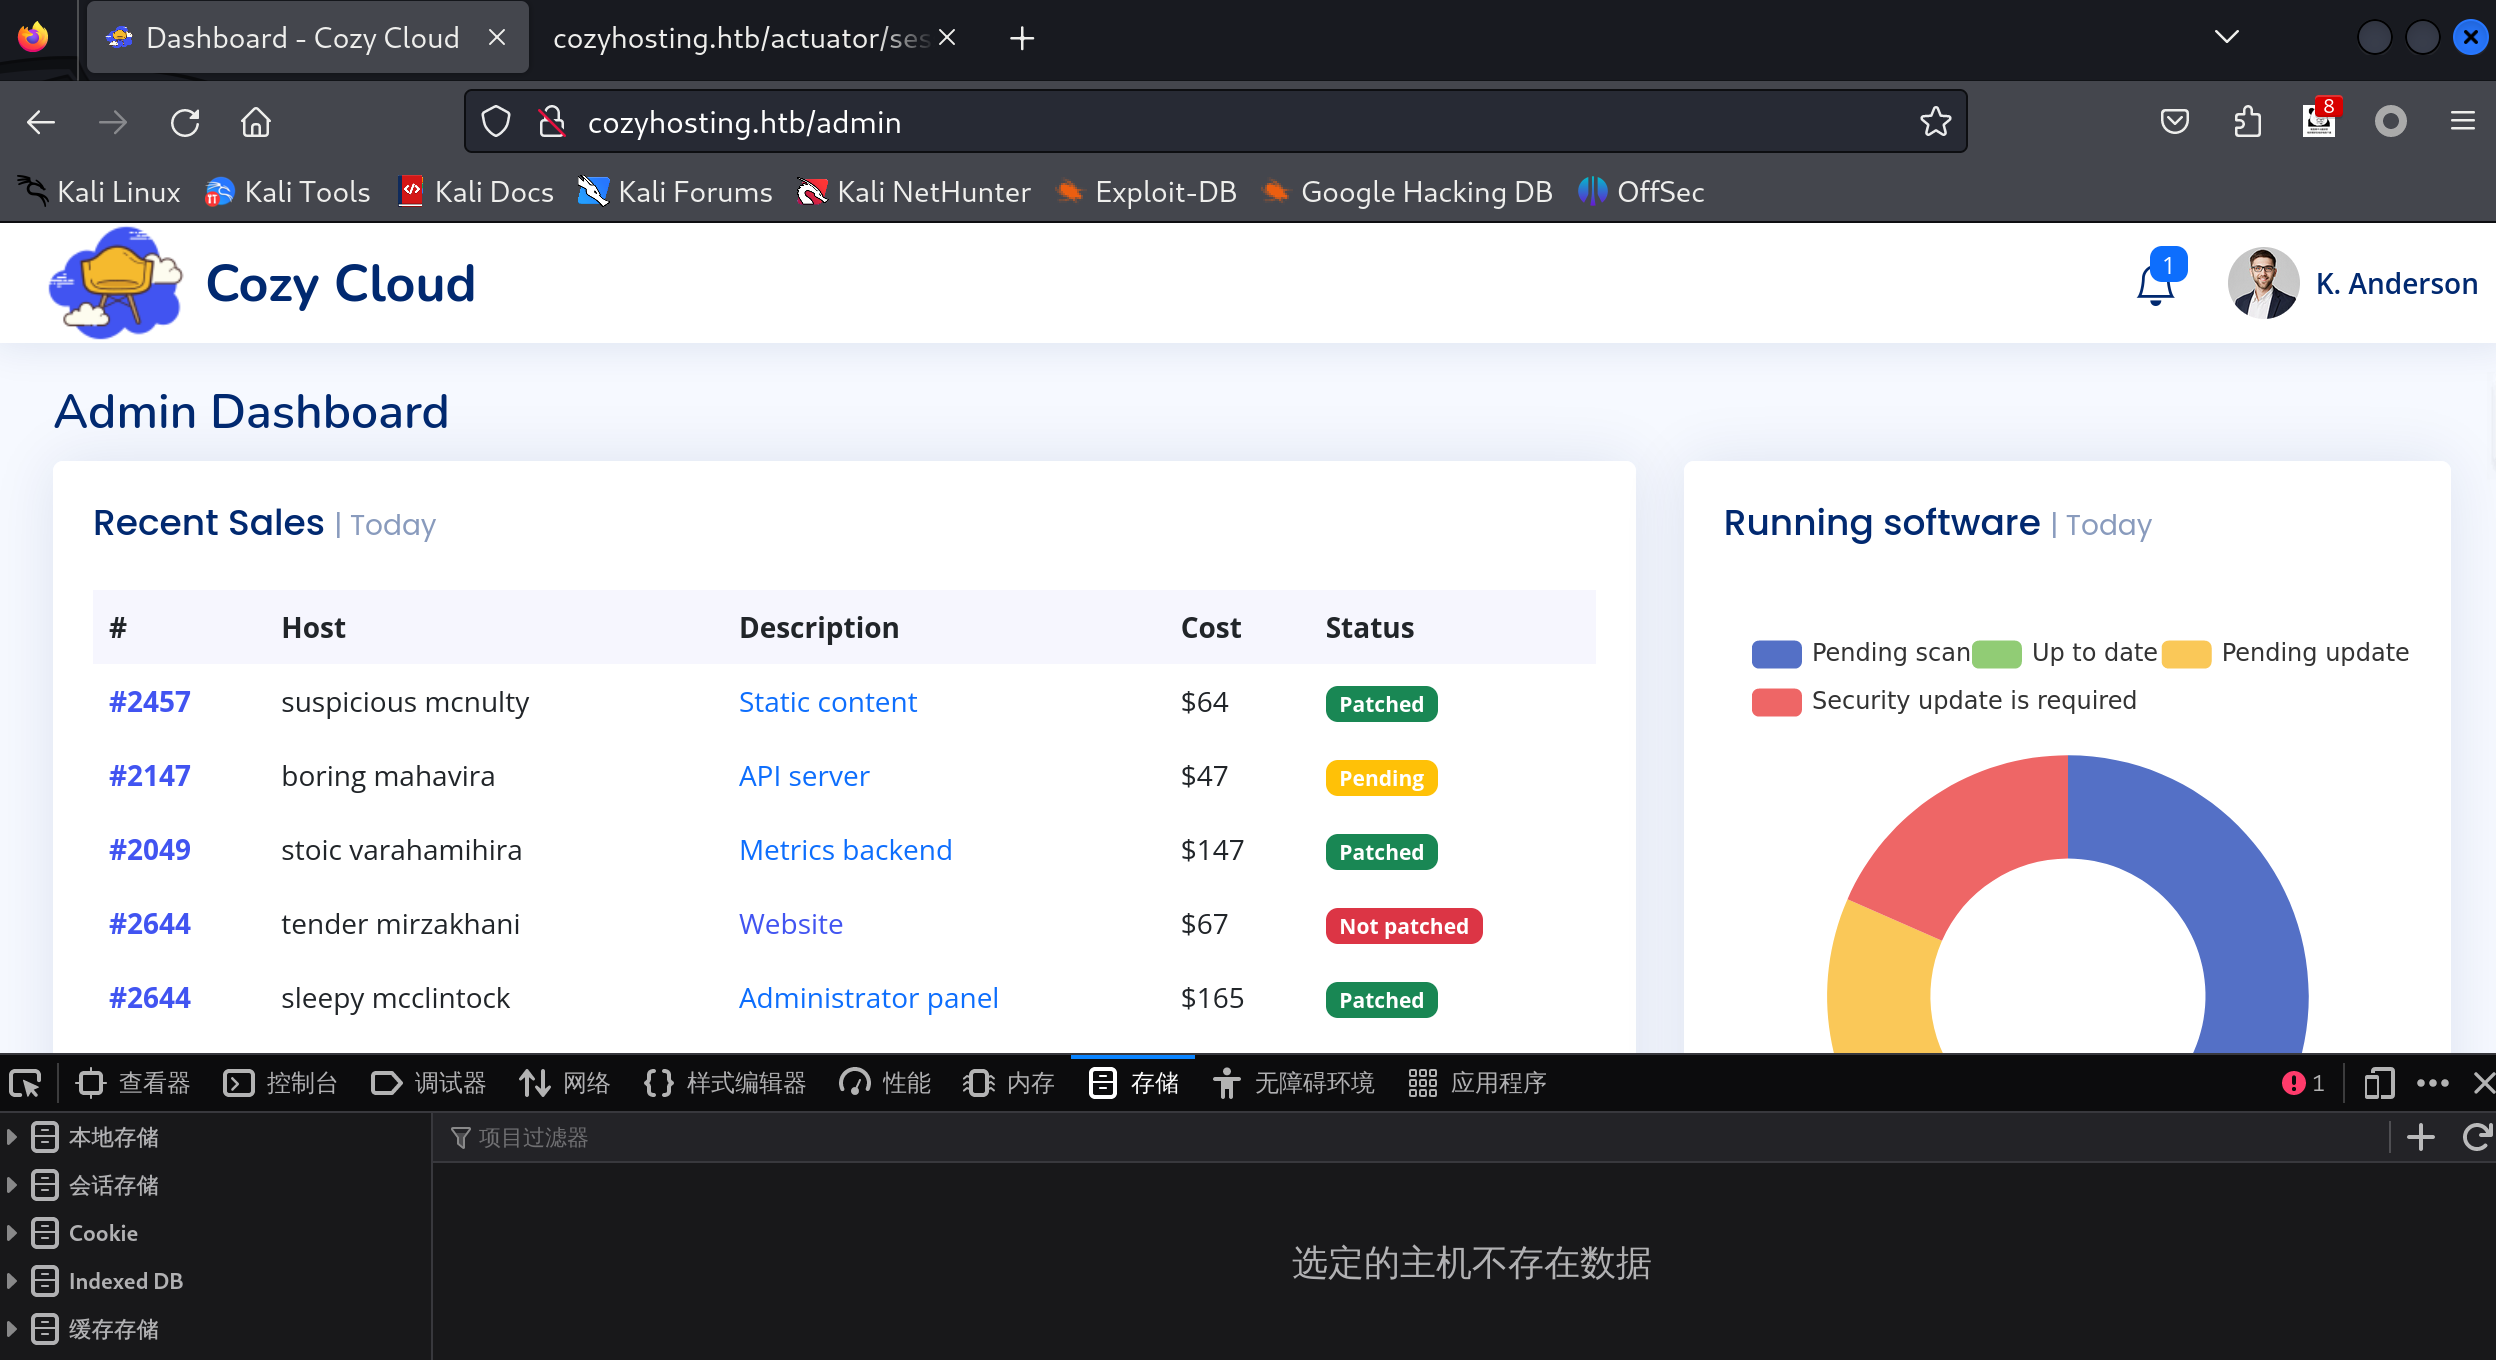Expand the 会话存储 tree item
The image size is (2496, 1360).
[x=13, y=1184]
